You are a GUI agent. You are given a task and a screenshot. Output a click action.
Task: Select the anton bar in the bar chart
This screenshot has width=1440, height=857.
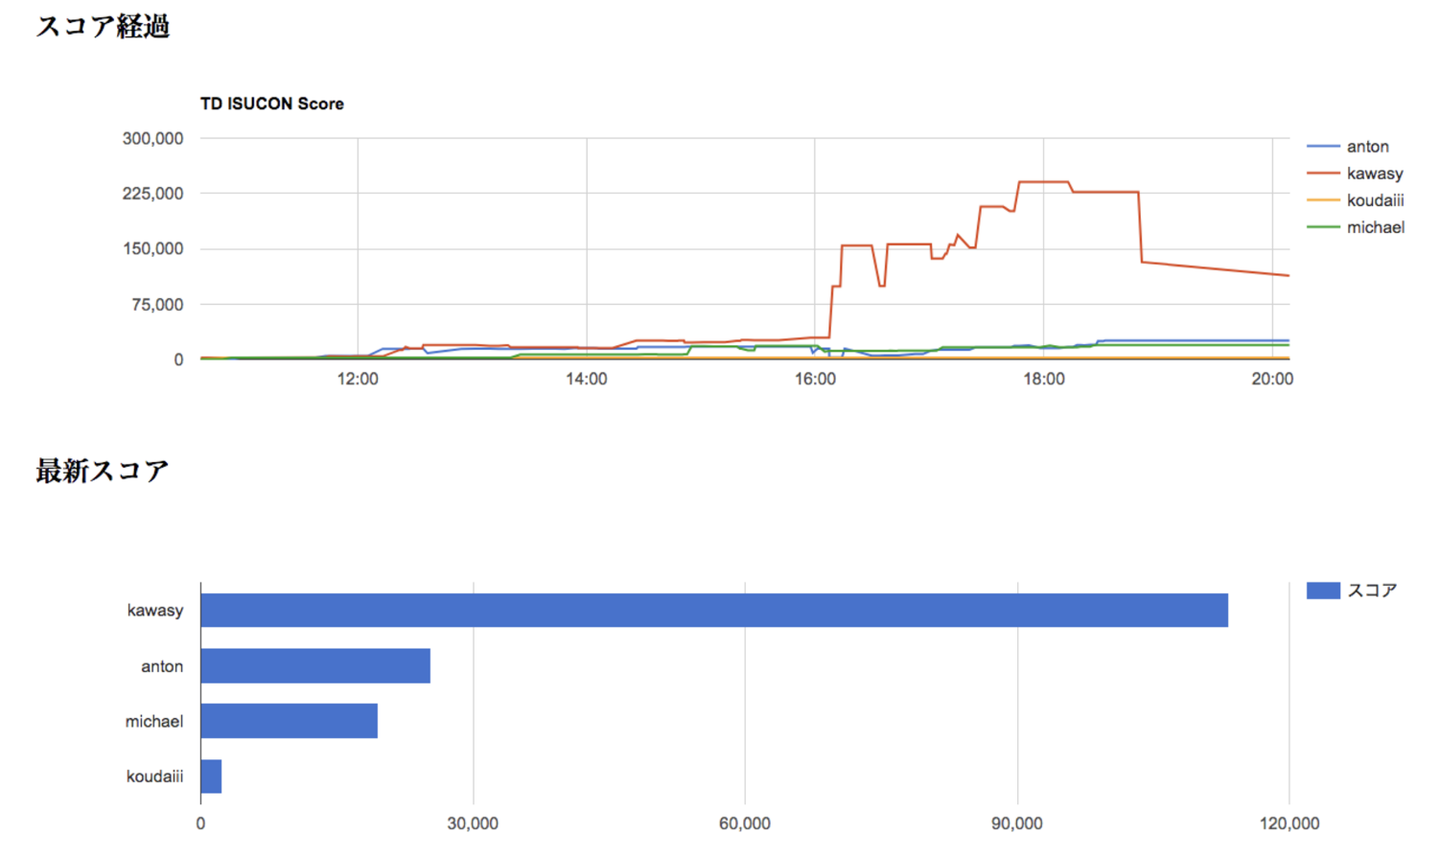pos(315,666)
